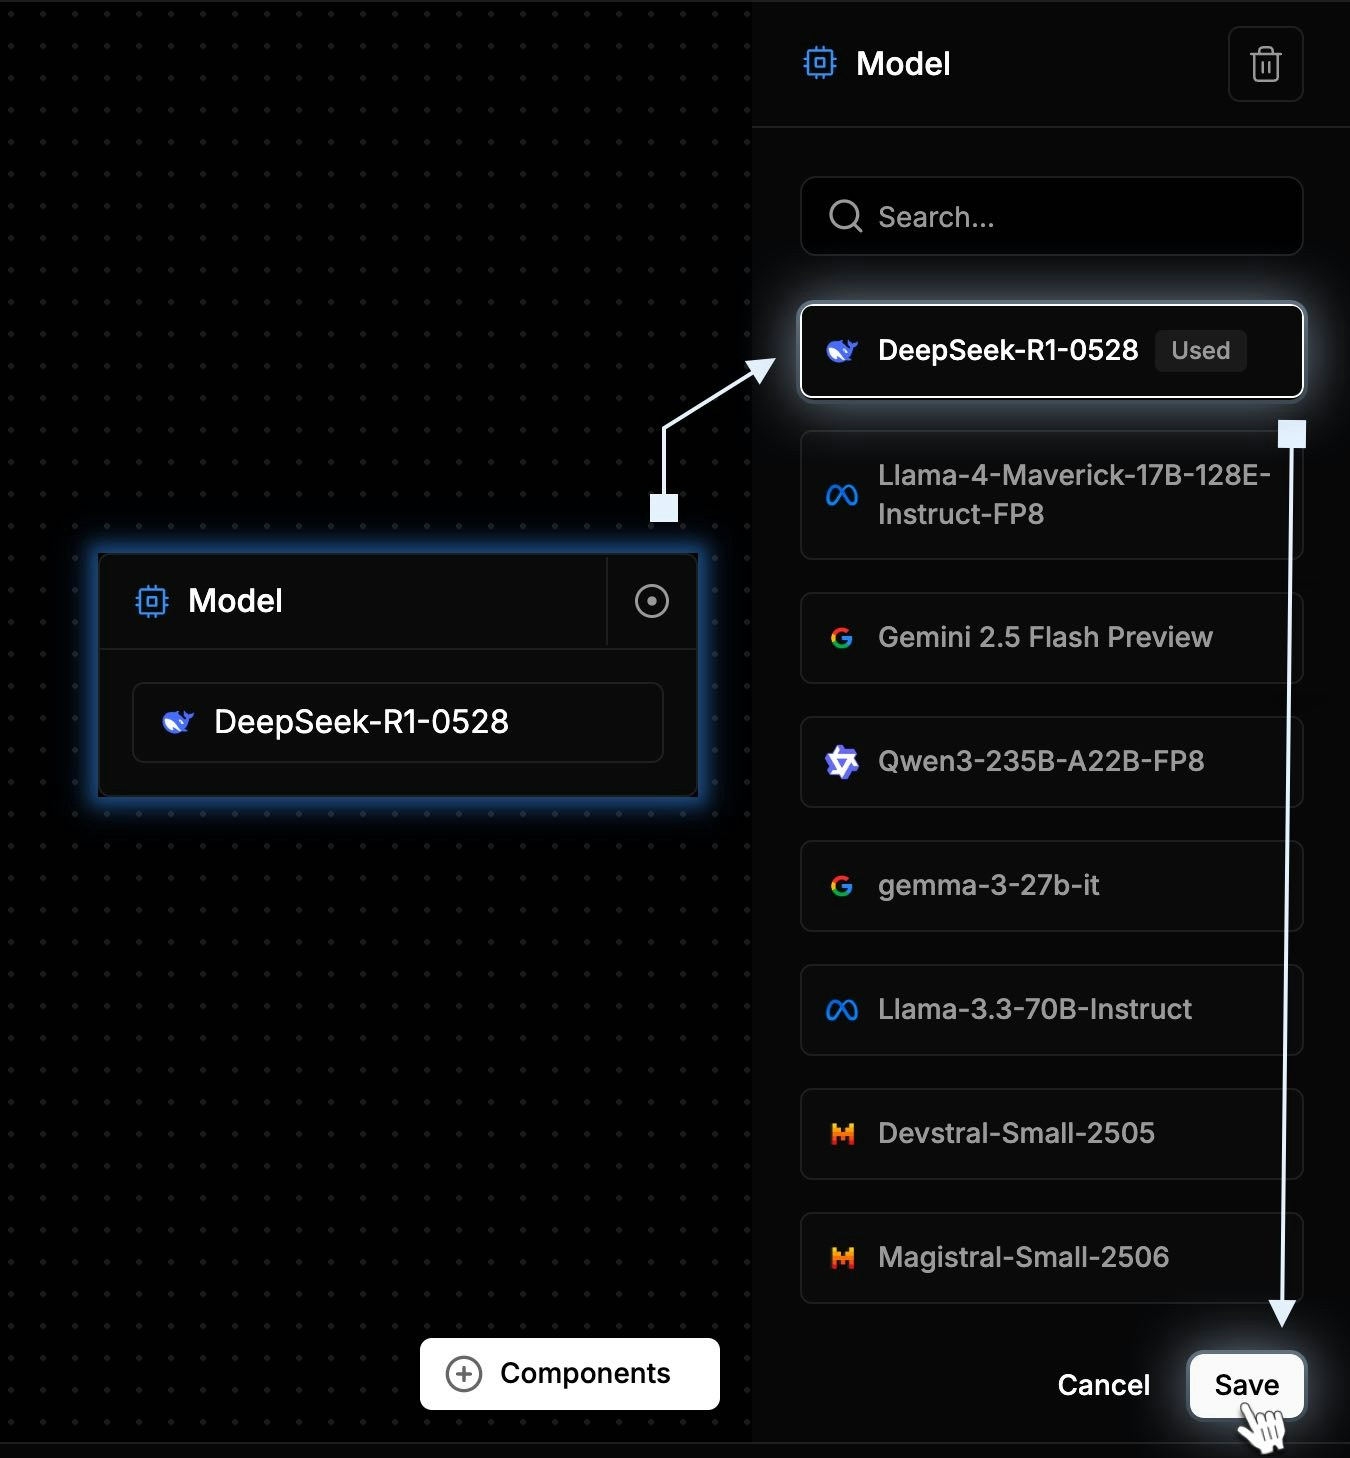The image size is (1350, 1458).
Task: Pick the Devstral-Small-2505 model
Action: [1052, 1134]
